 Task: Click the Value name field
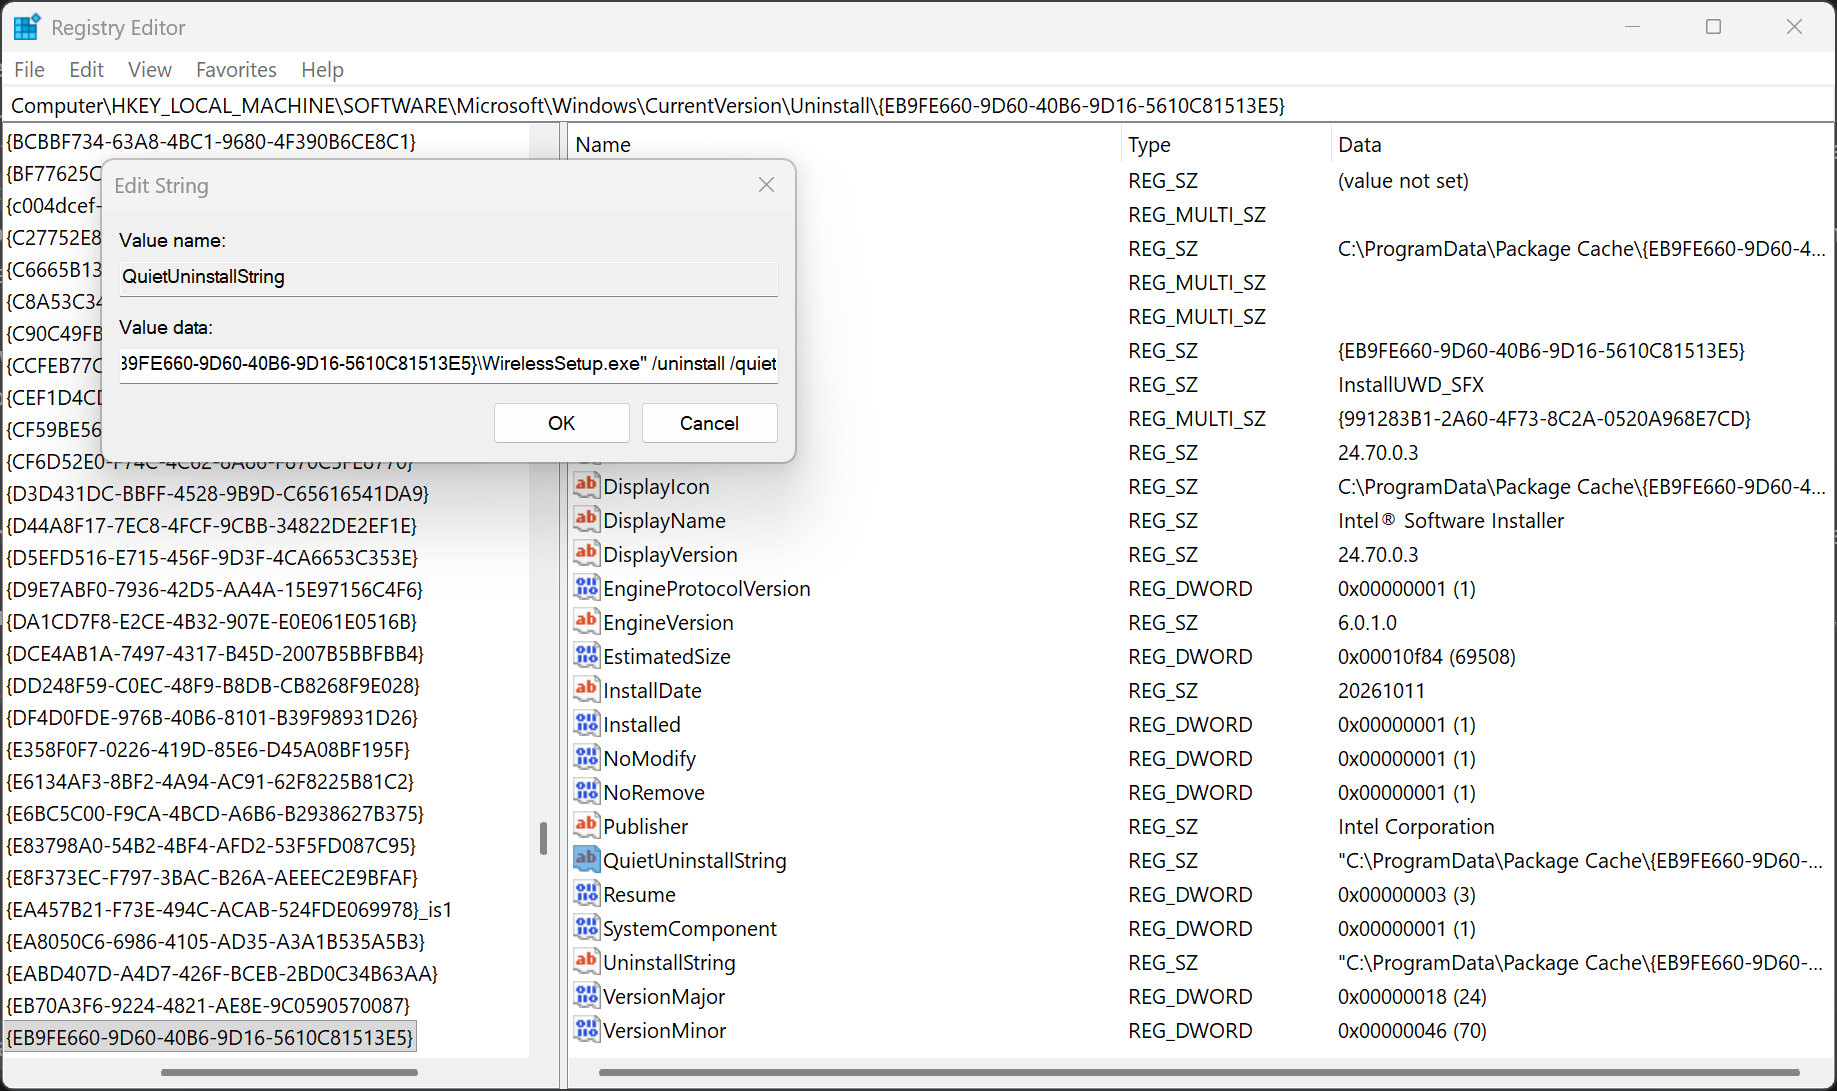[449, 277]
